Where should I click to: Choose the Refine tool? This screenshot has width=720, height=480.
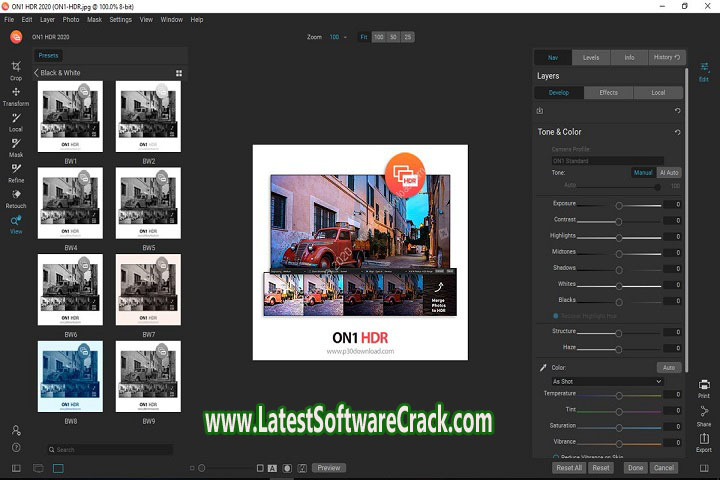(16, 171)
